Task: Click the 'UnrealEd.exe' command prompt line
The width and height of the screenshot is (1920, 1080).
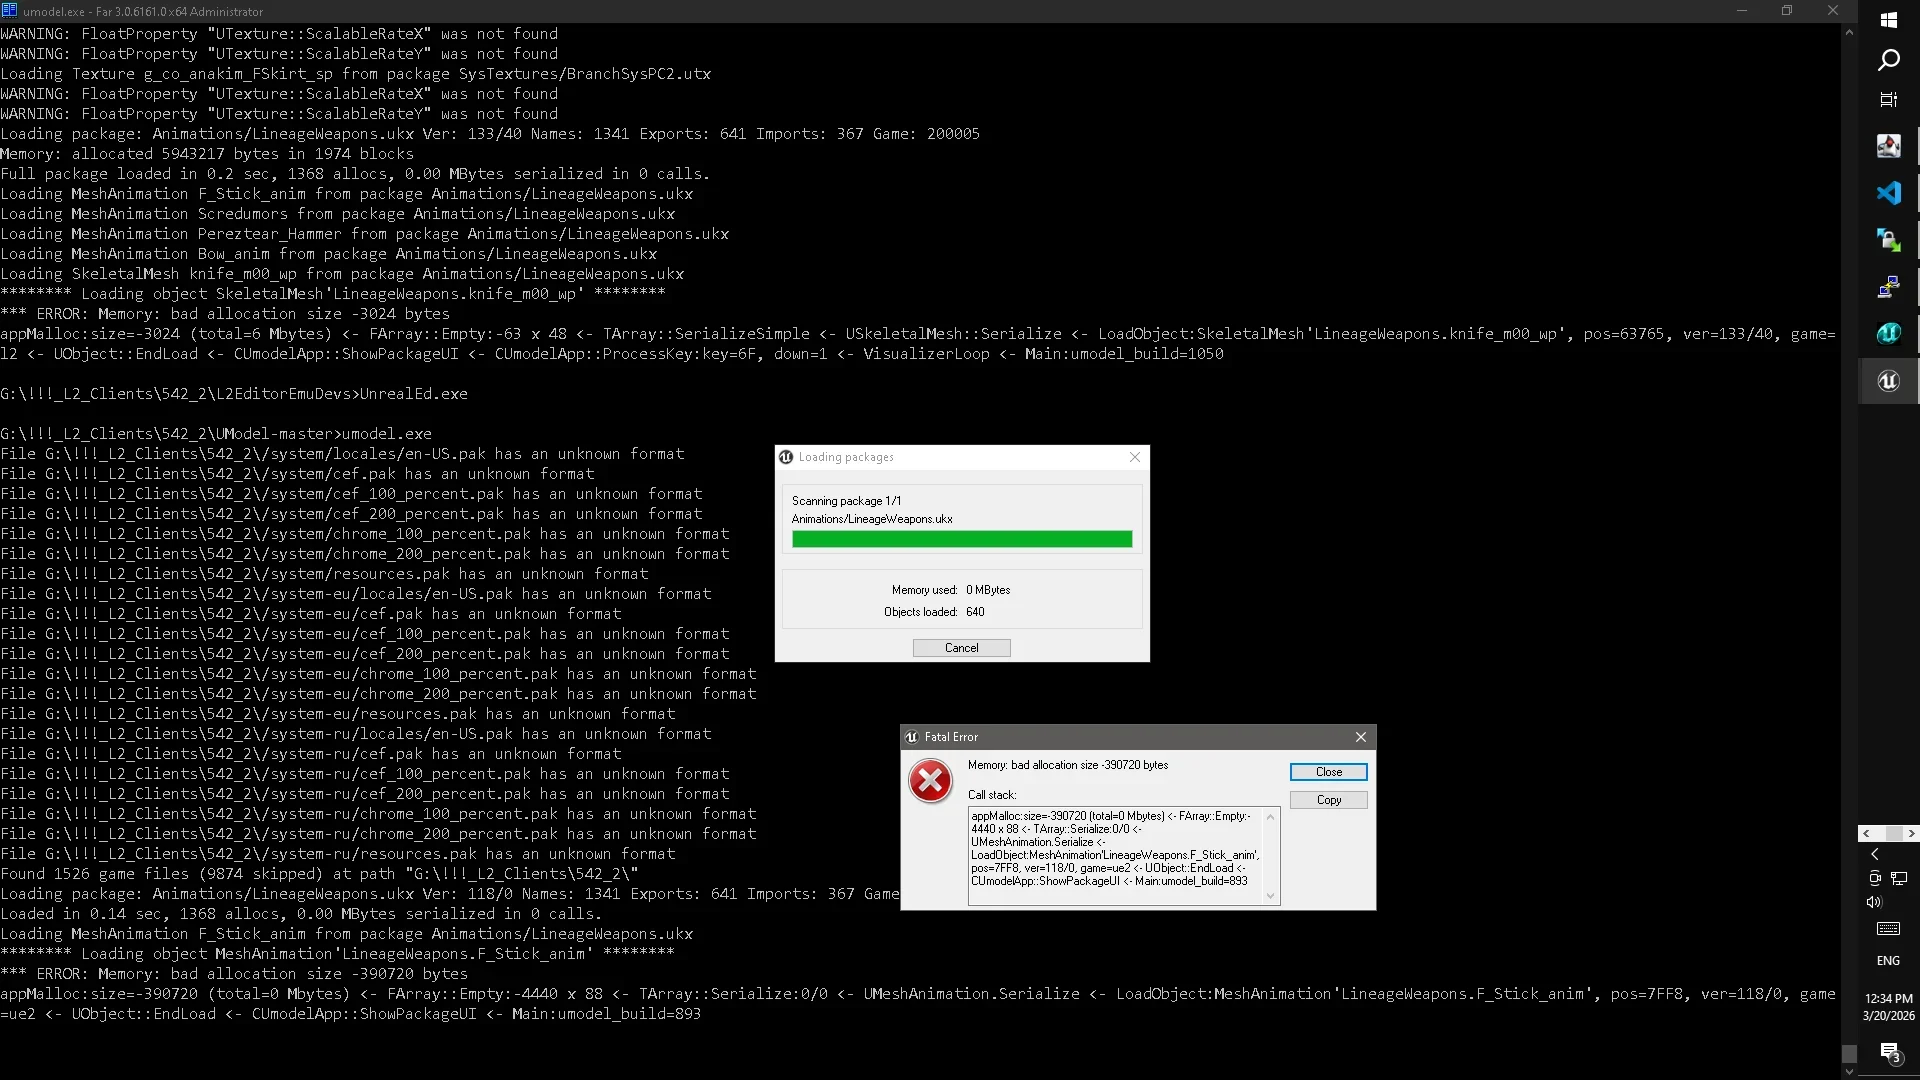Action: click(x=234, y=394)
